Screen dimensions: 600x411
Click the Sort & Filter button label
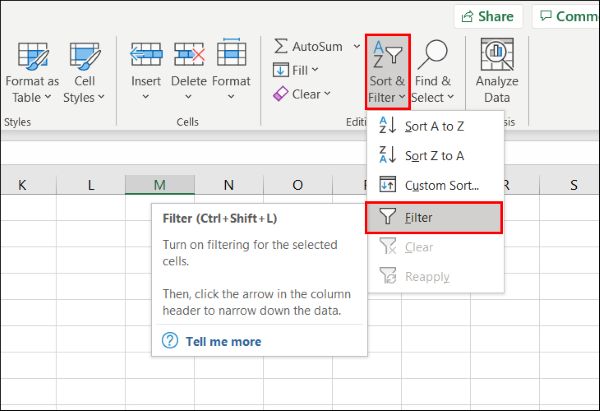pos(387,89)
